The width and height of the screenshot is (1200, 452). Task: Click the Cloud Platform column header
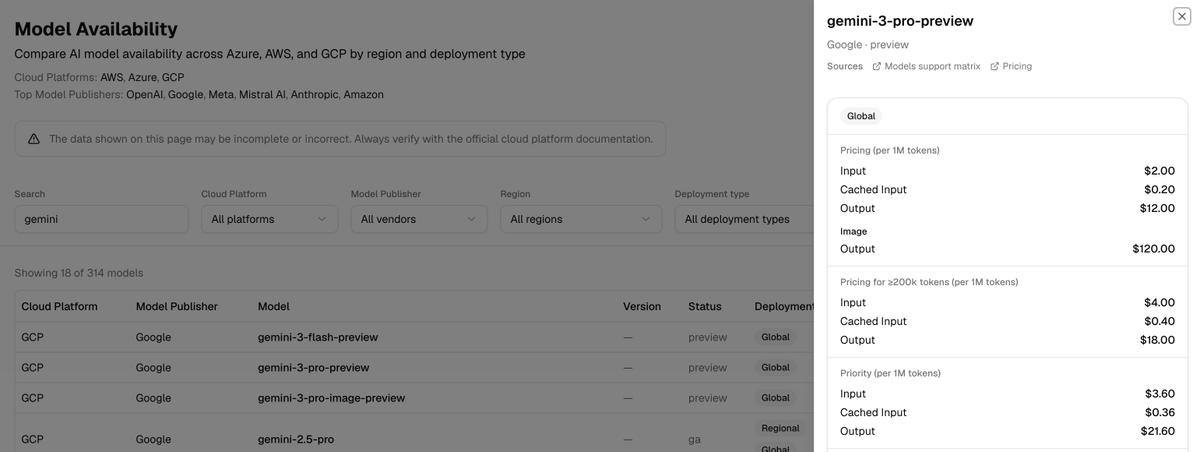[59, 306]
